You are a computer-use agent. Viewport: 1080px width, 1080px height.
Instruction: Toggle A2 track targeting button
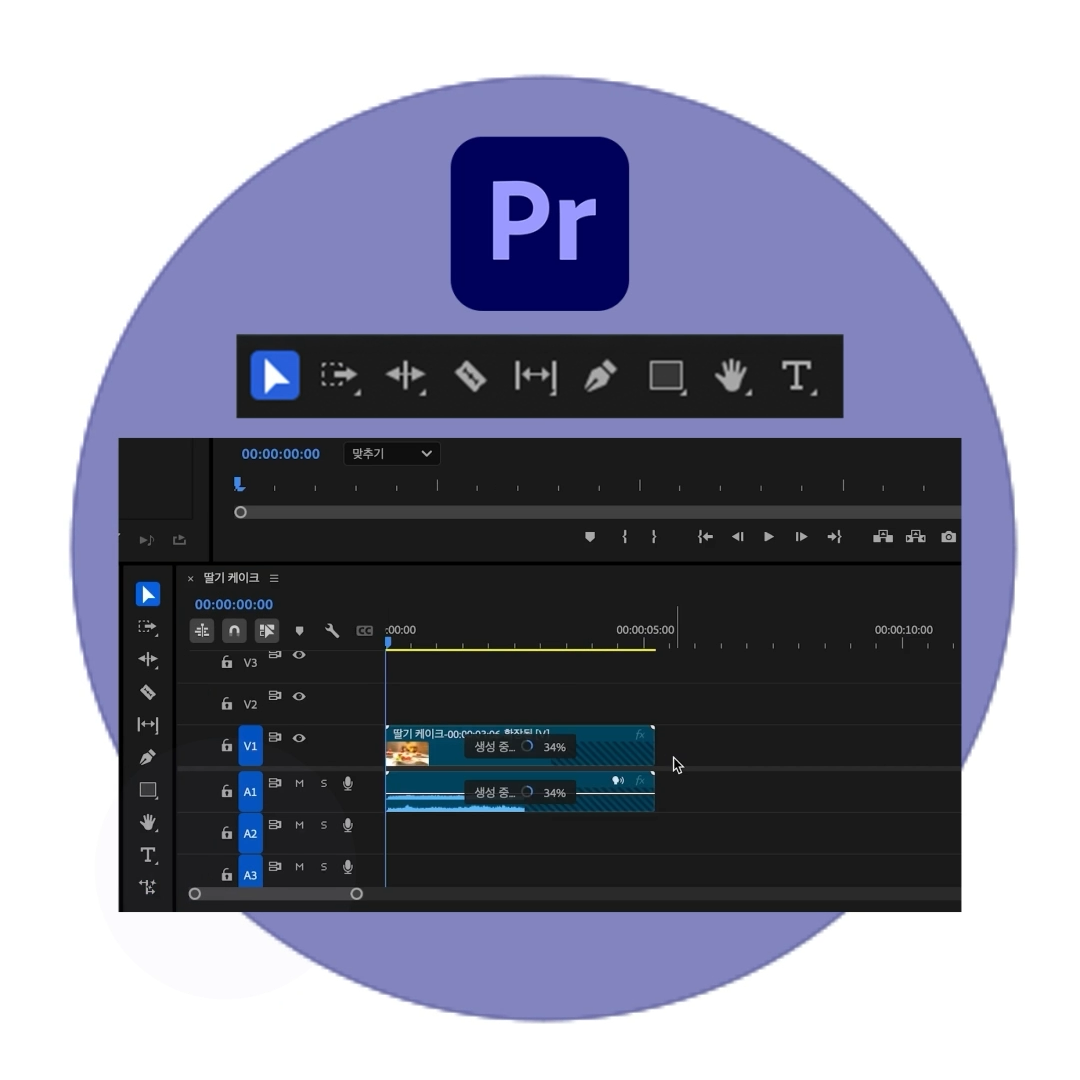click(x=251, y=833)
